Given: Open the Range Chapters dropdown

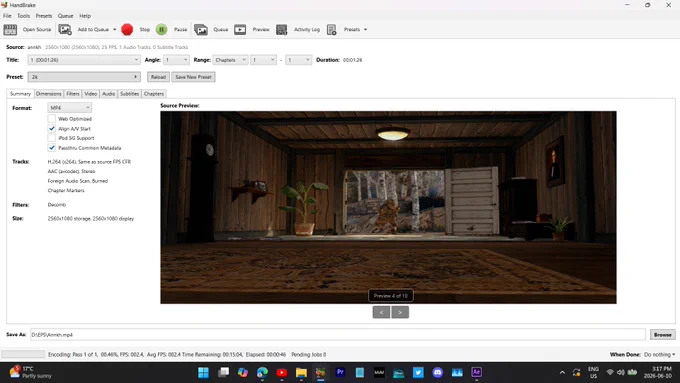Looking at the screenshot, I should (x=230, y=60).
